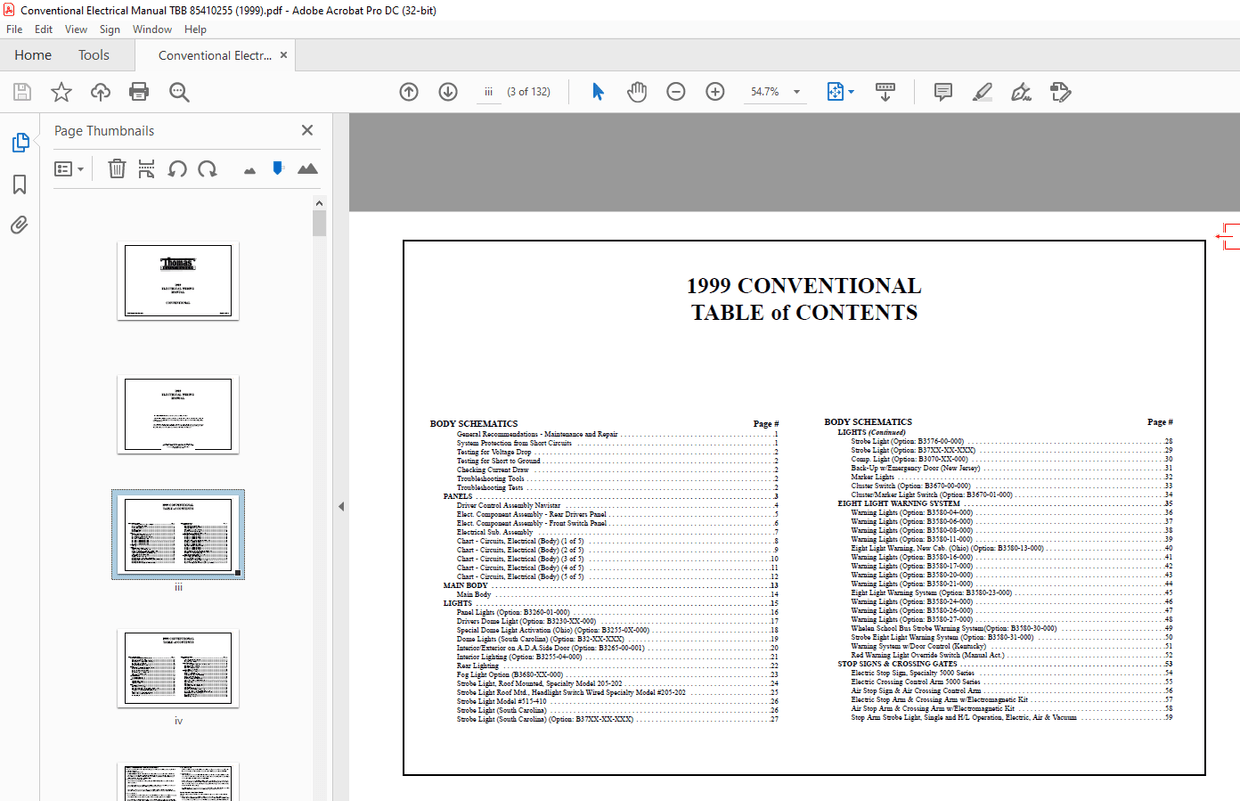Search the document with Find
Screen dimensions: 1240x801
click(178, 91)
